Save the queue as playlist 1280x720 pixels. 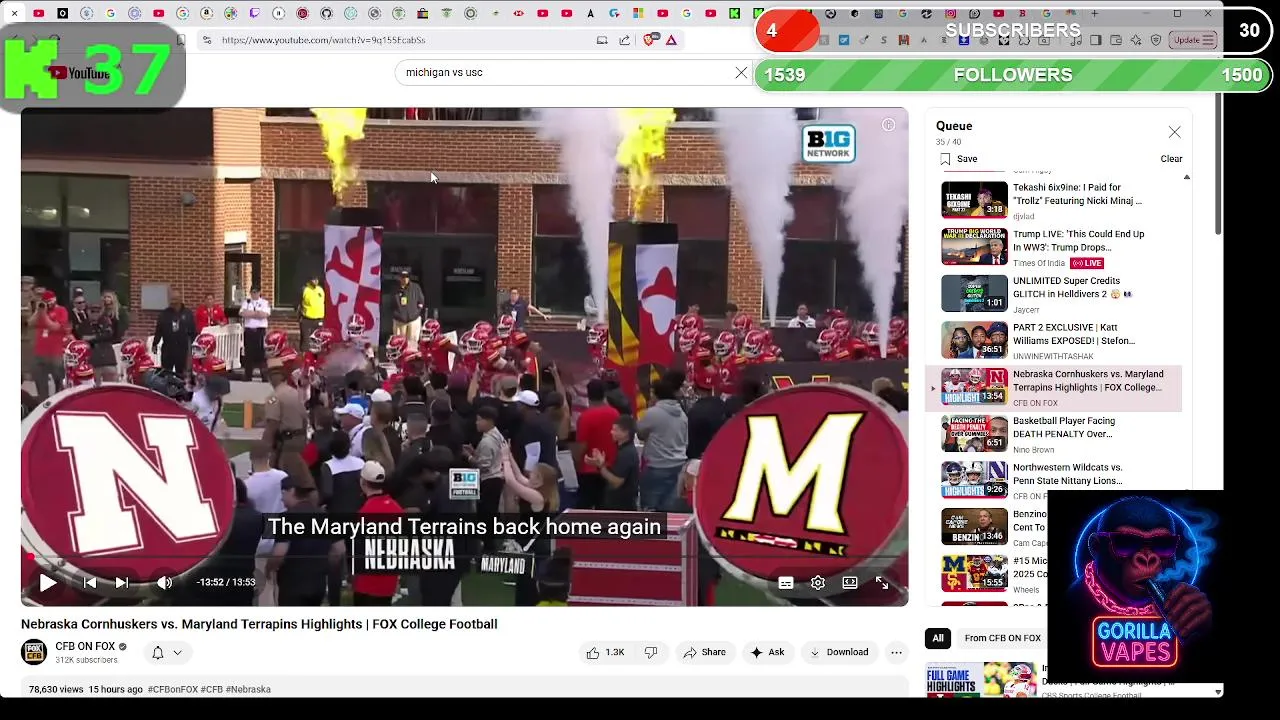(x=958, y=159)
